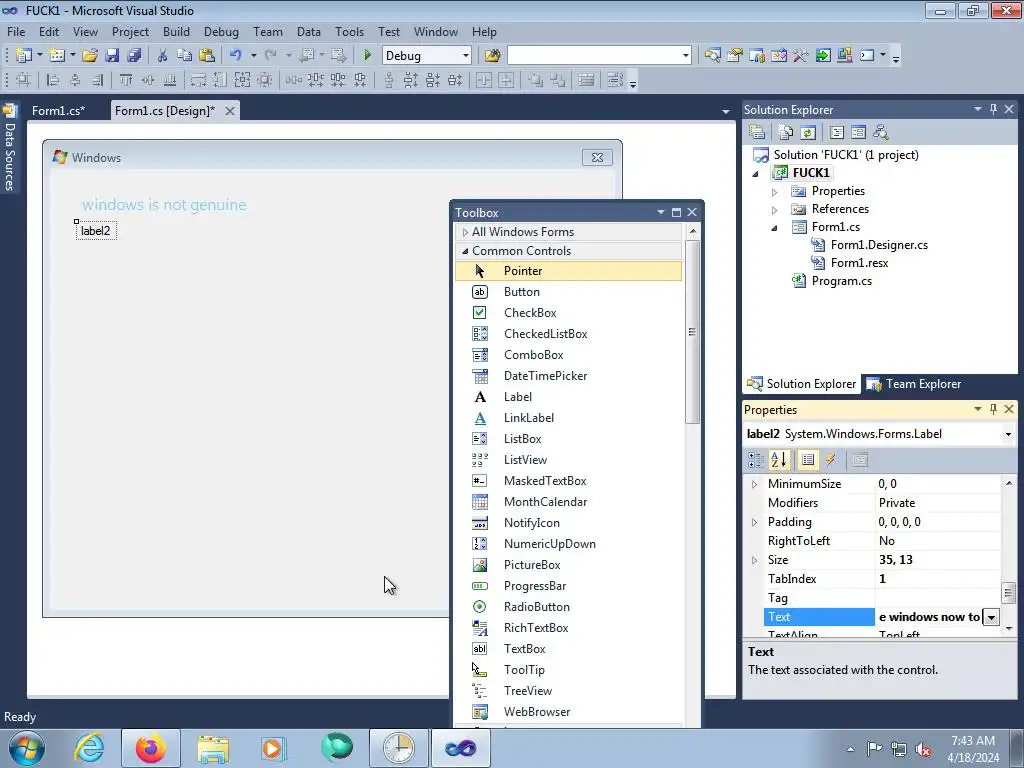Click the Tab Order icon in layout toolbar
Image resolution: width=1024 pixels, height=768 pixels.
pos(615,80)
